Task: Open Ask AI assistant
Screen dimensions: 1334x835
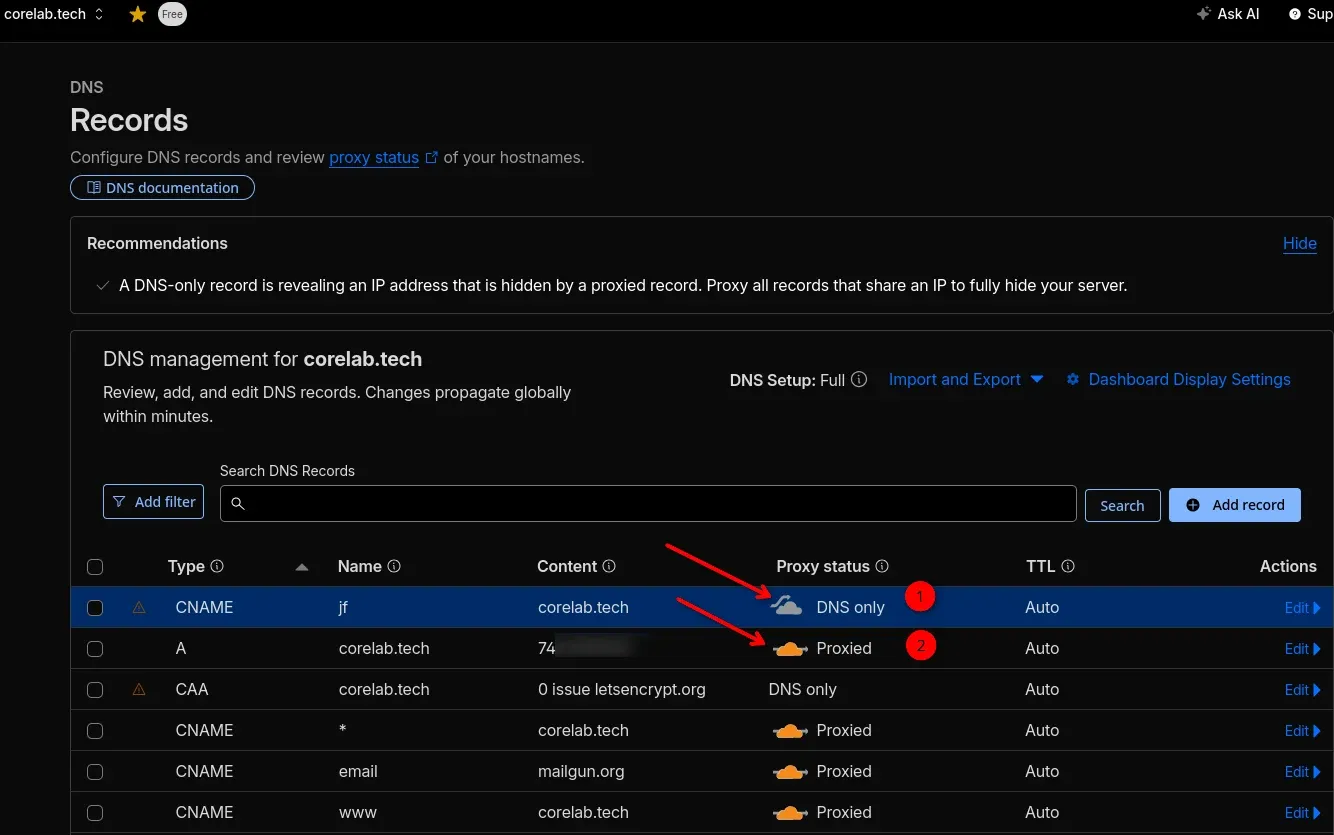Action: pos(1228,14)
